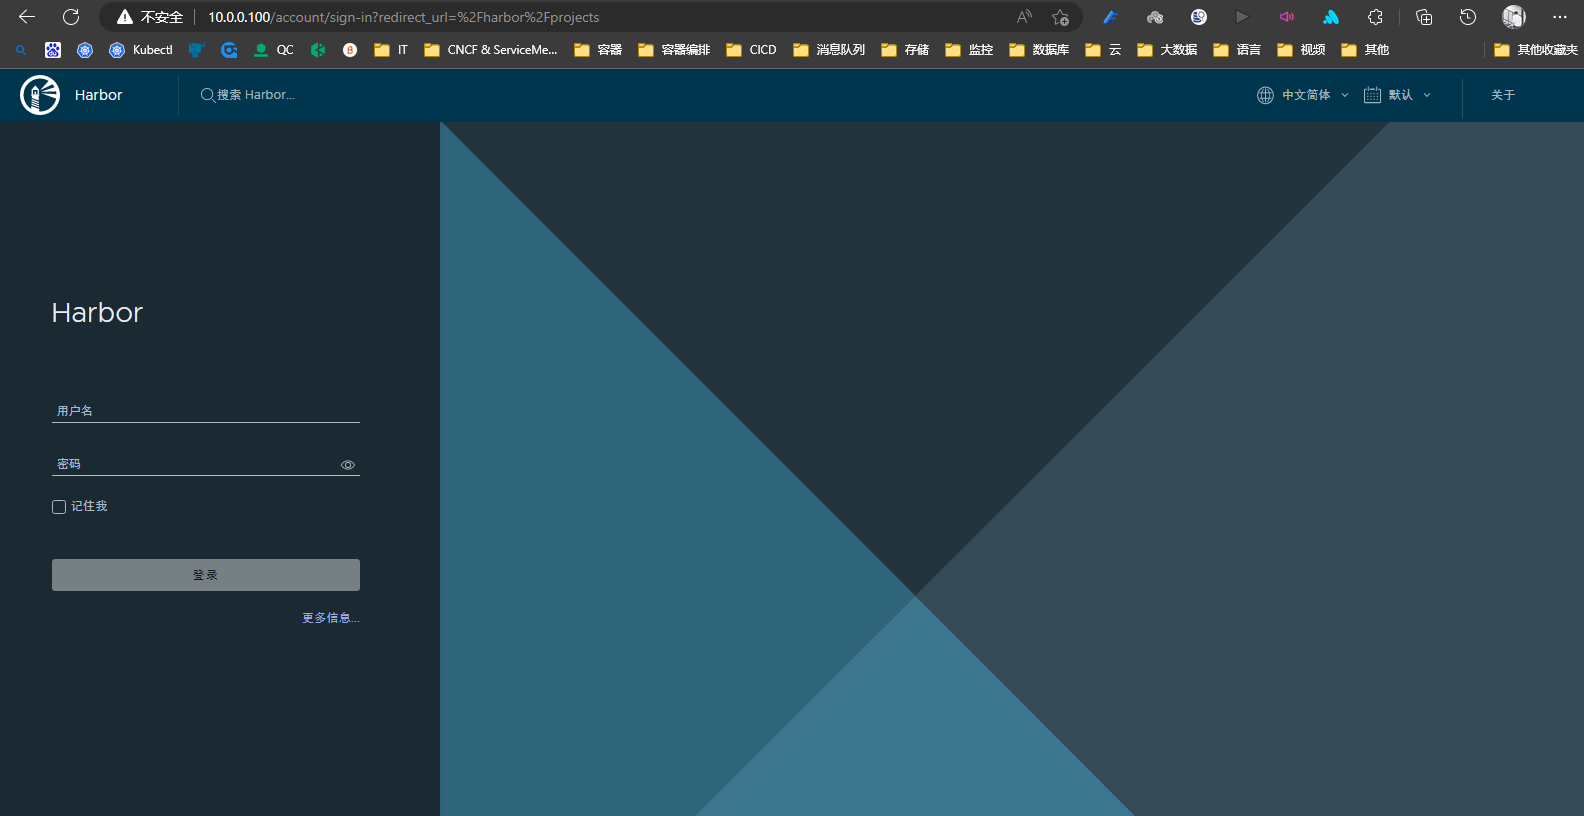Click the green hexagon bookmark icon

pyautogui.click(x=318, y=50)
